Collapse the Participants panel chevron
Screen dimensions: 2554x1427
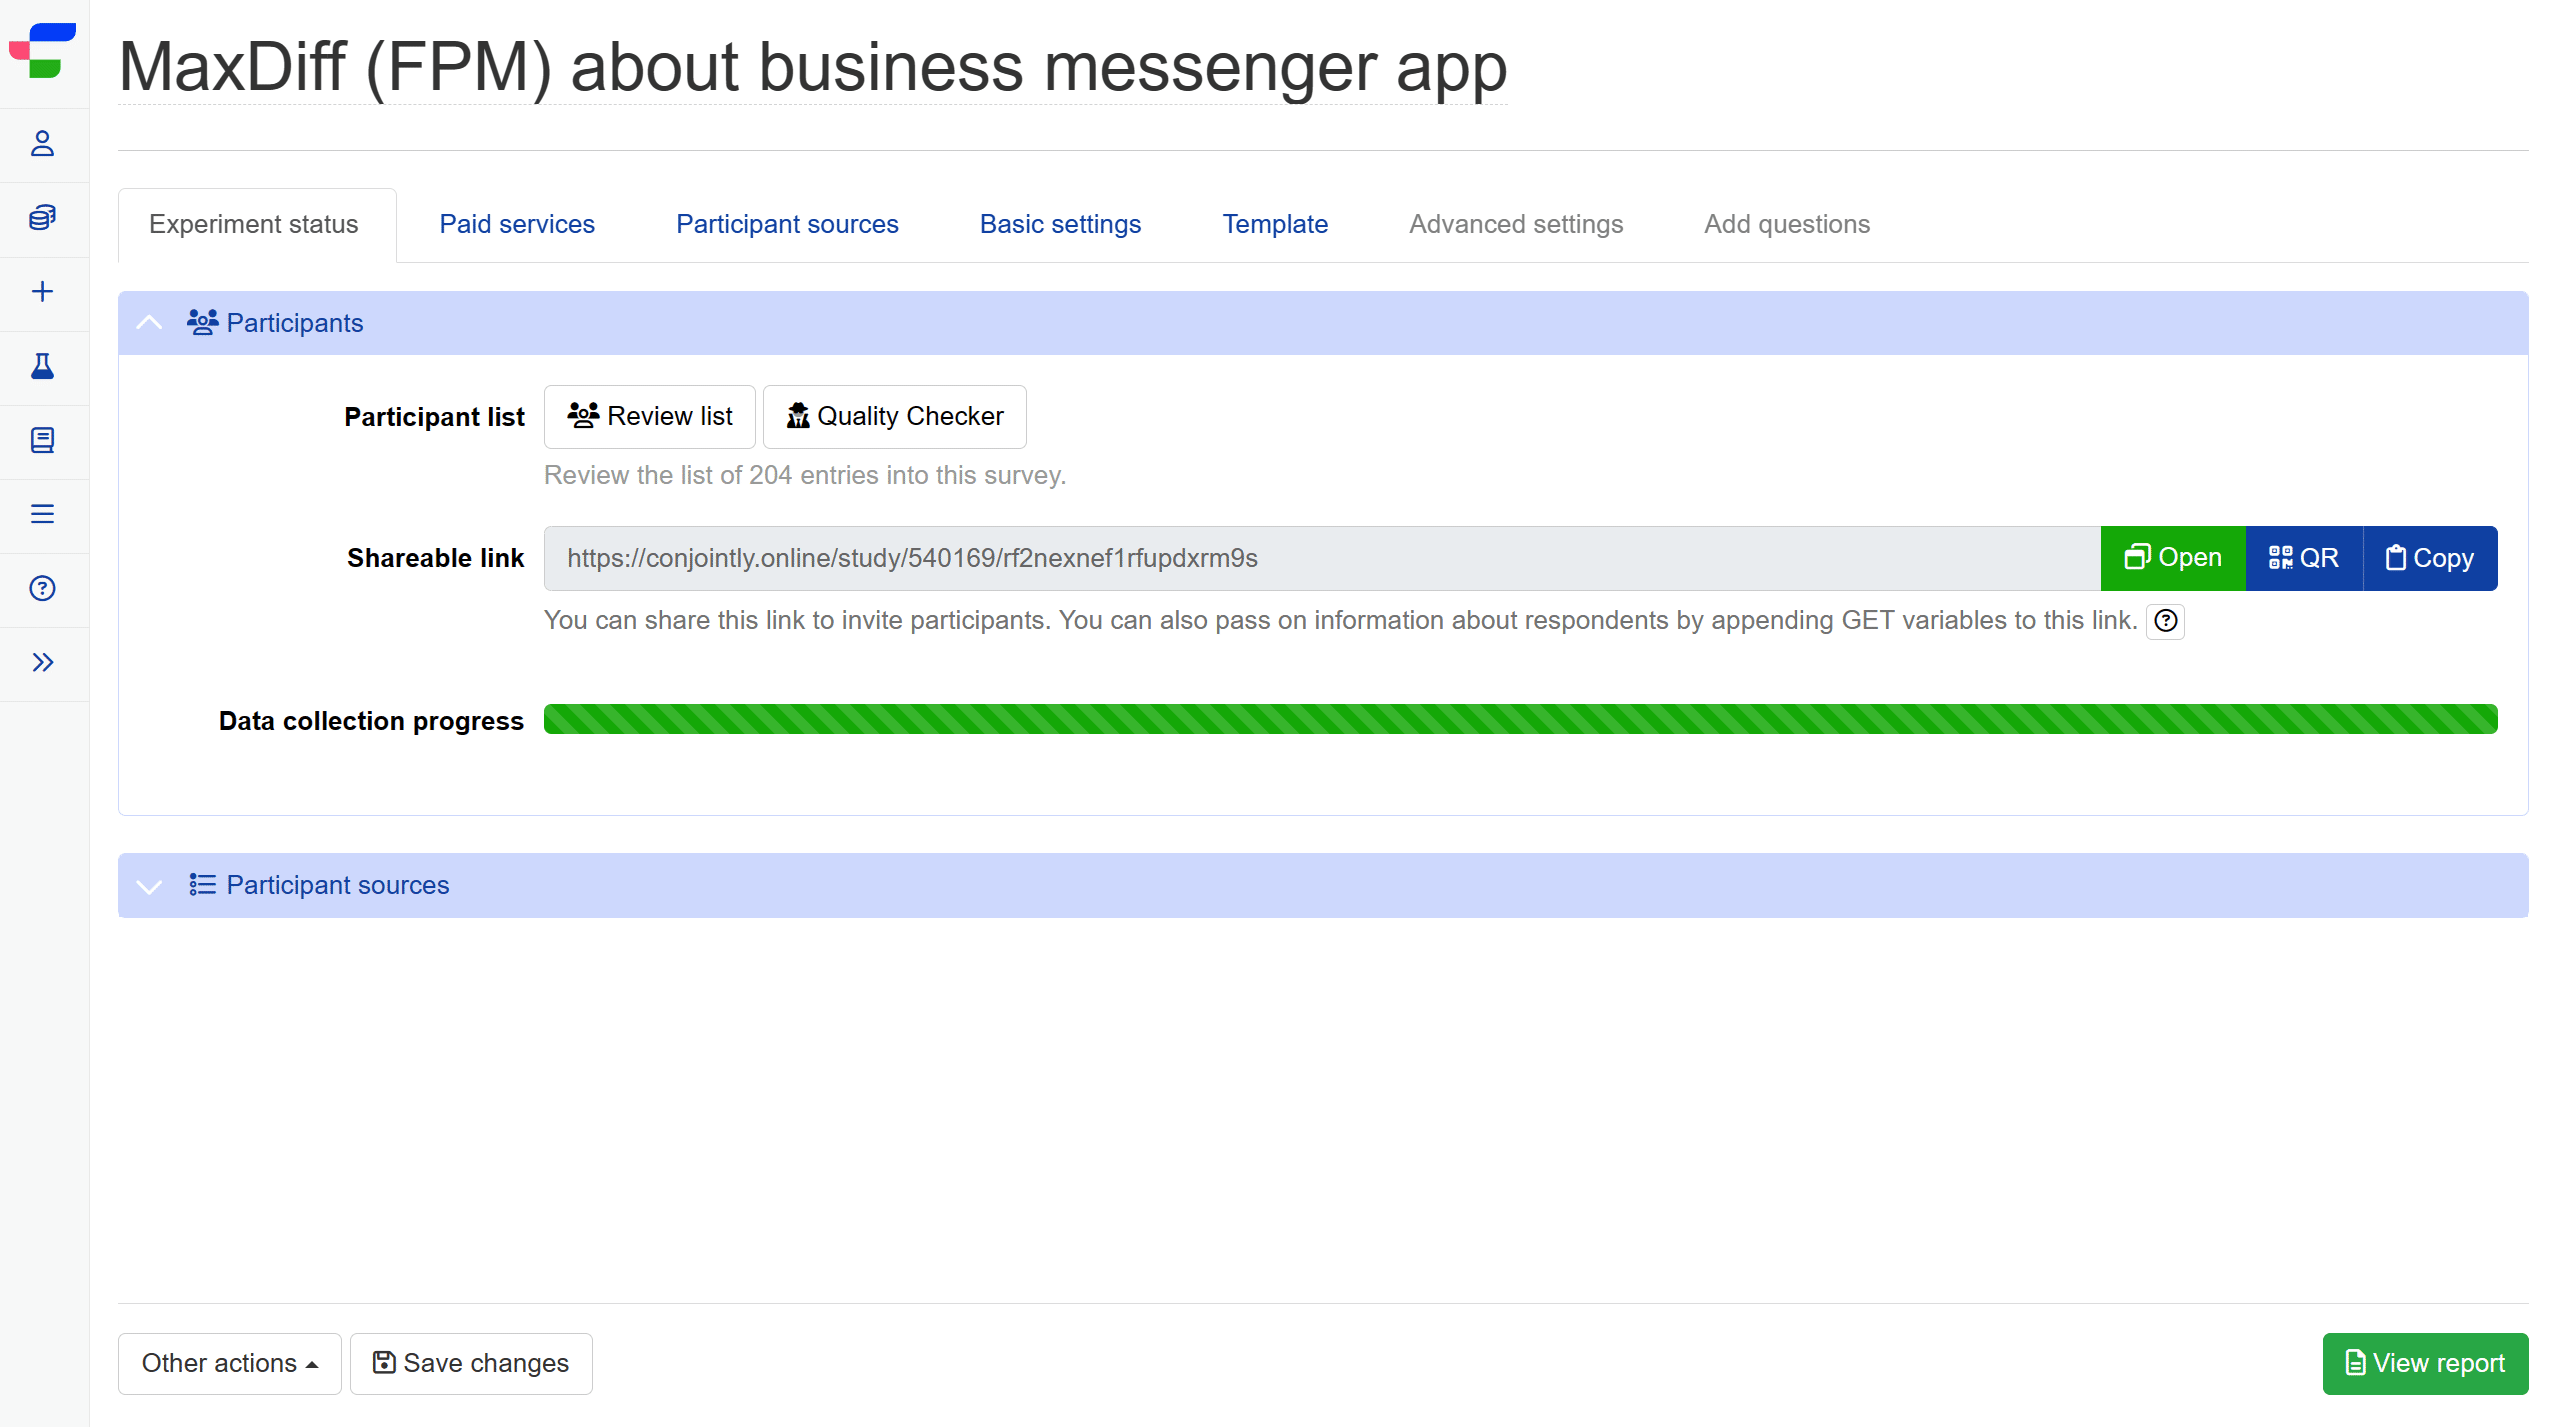[149, 322]
